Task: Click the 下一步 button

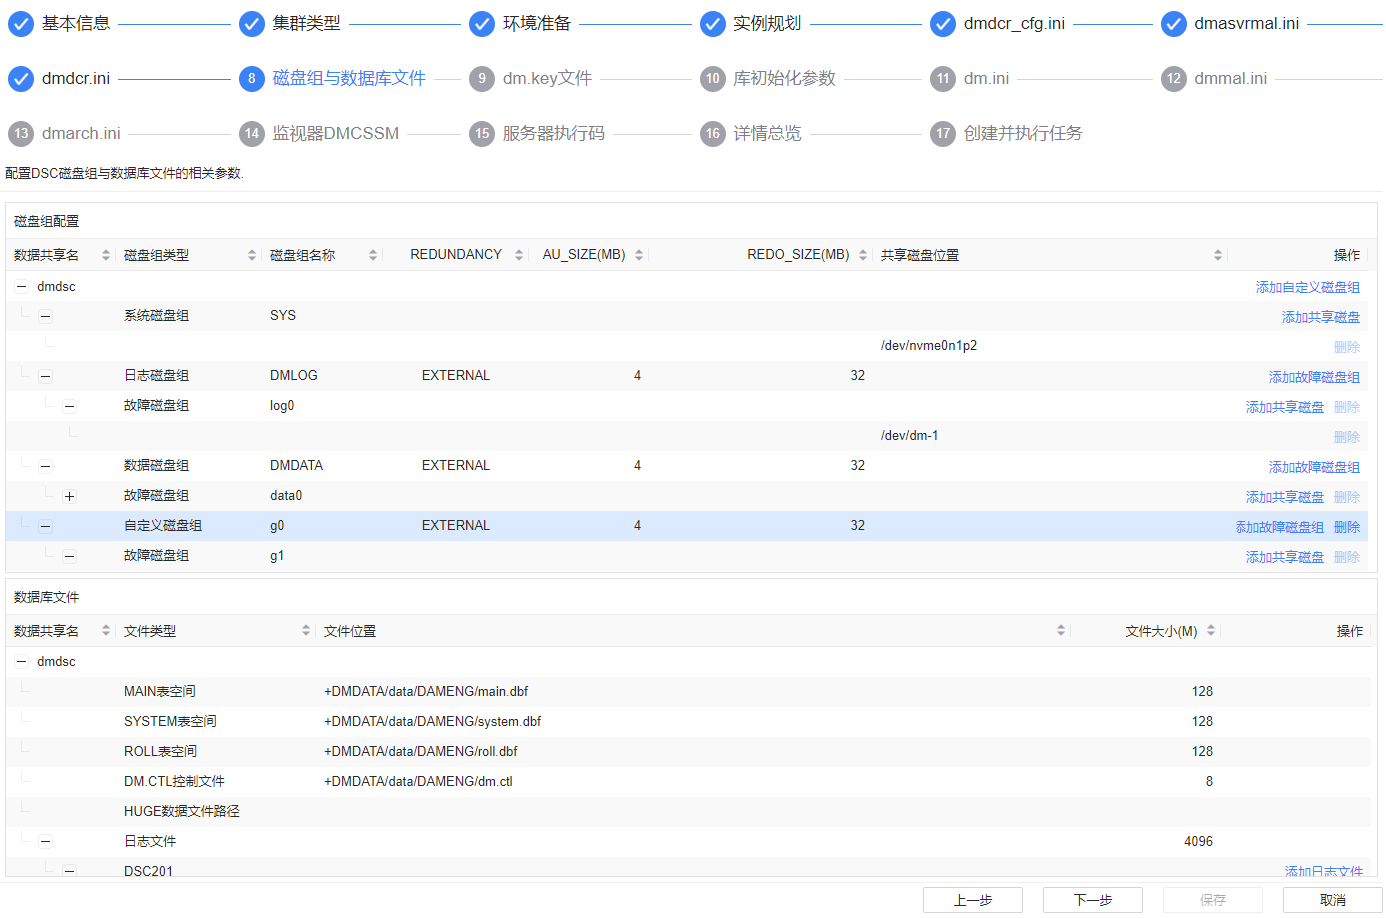Action: coord(1093,900)
